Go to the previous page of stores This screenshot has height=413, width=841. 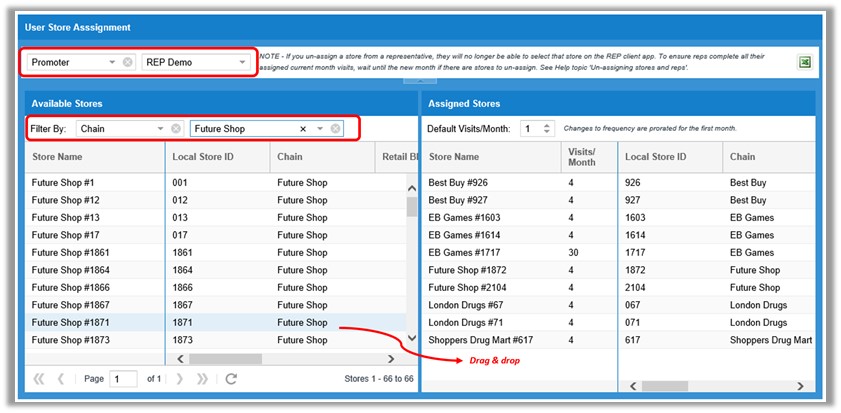[x=61, y=379]
